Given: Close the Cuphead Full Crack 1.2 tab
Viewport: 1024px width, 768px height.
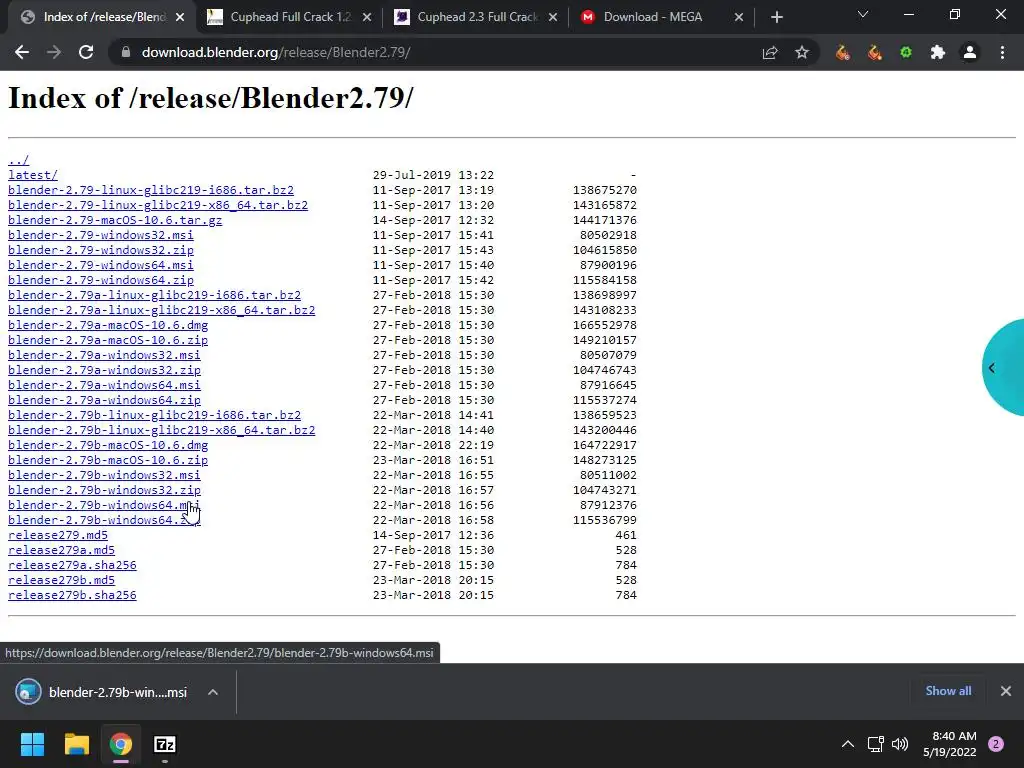Looking at the screenshot, I should click(x=367, y=17).
